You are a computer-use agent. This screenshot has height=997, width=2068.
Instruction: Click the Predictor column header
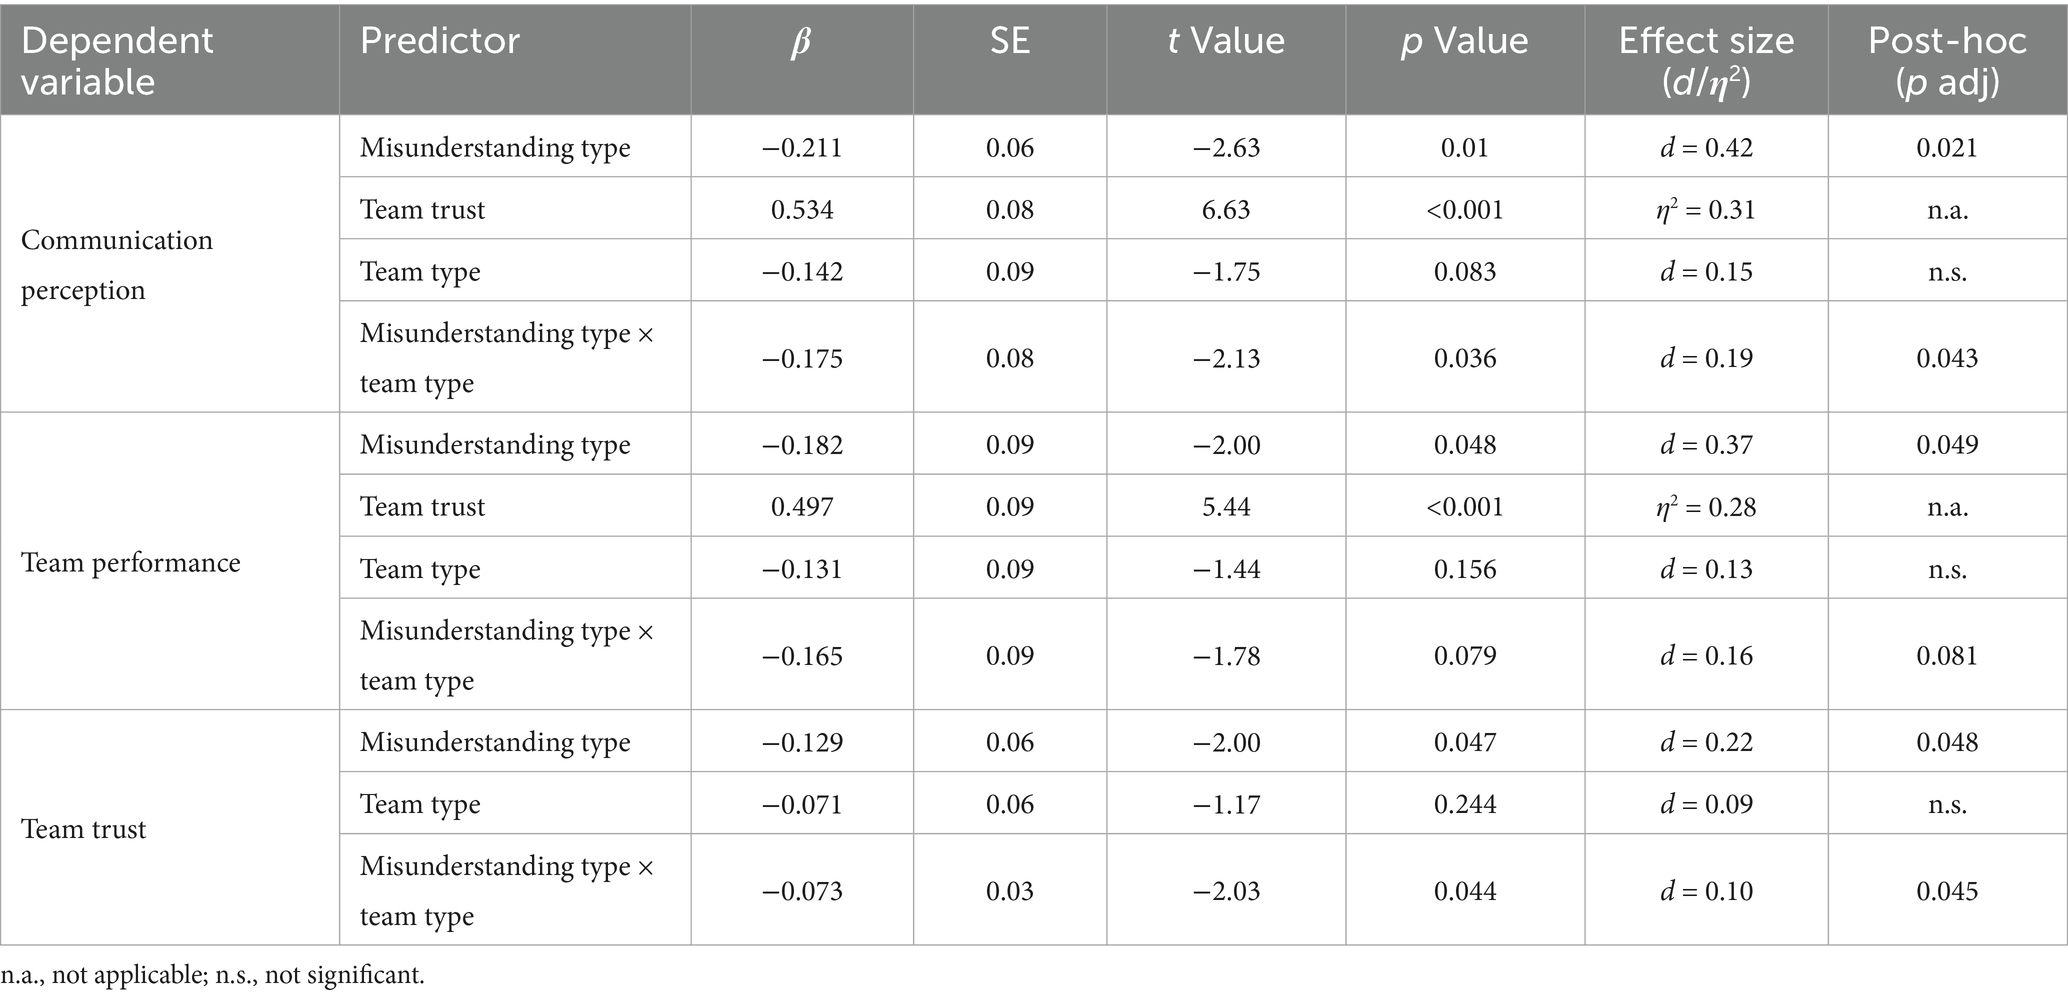pyautogui.click(x=440, y=41)
